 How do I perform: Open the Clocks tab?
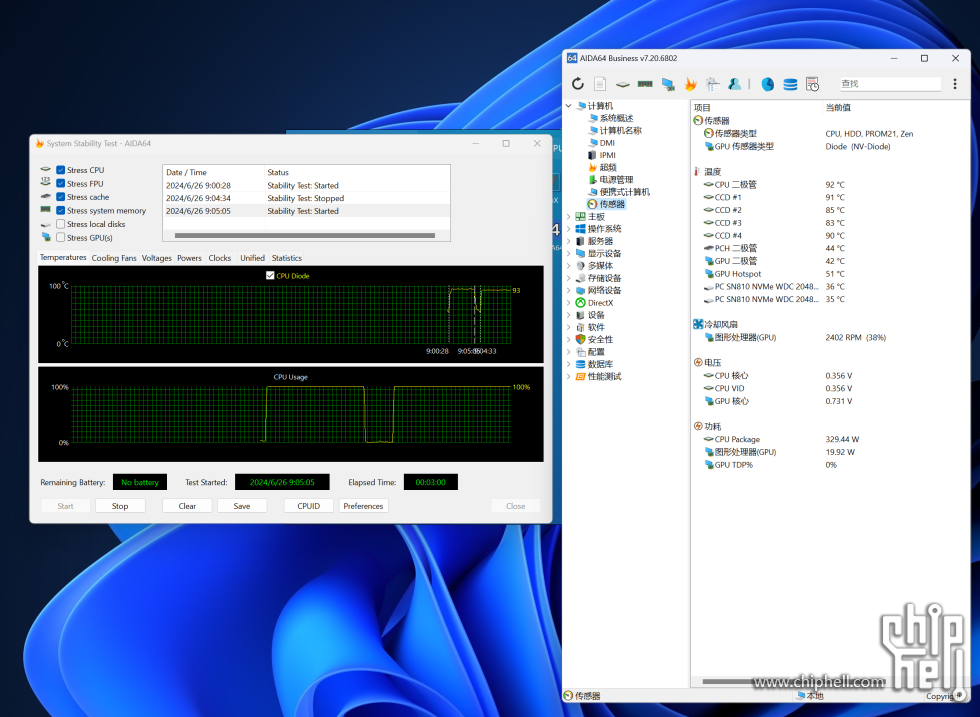pos(220,258)
